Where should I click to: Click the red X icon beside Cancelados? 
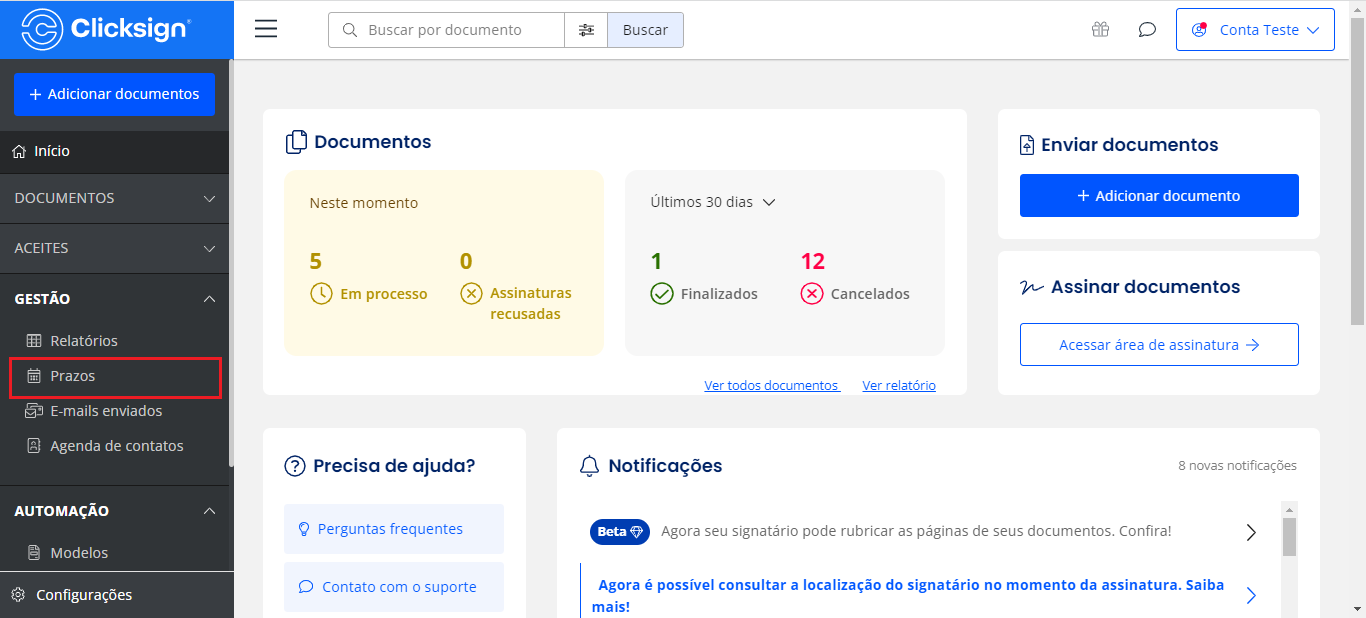point(812,294)
